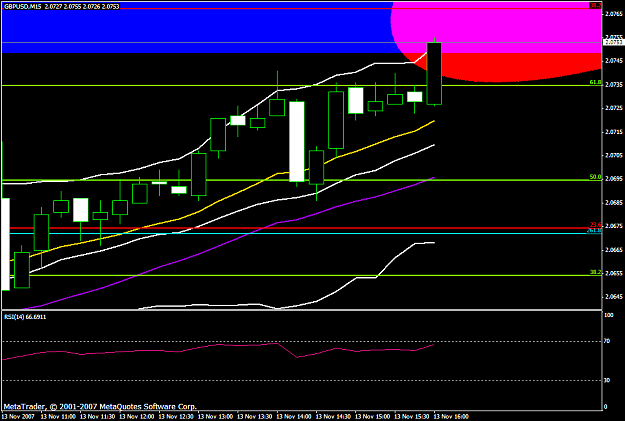Select the RSI(14) 66.6911 indicator label

[25, 317]
